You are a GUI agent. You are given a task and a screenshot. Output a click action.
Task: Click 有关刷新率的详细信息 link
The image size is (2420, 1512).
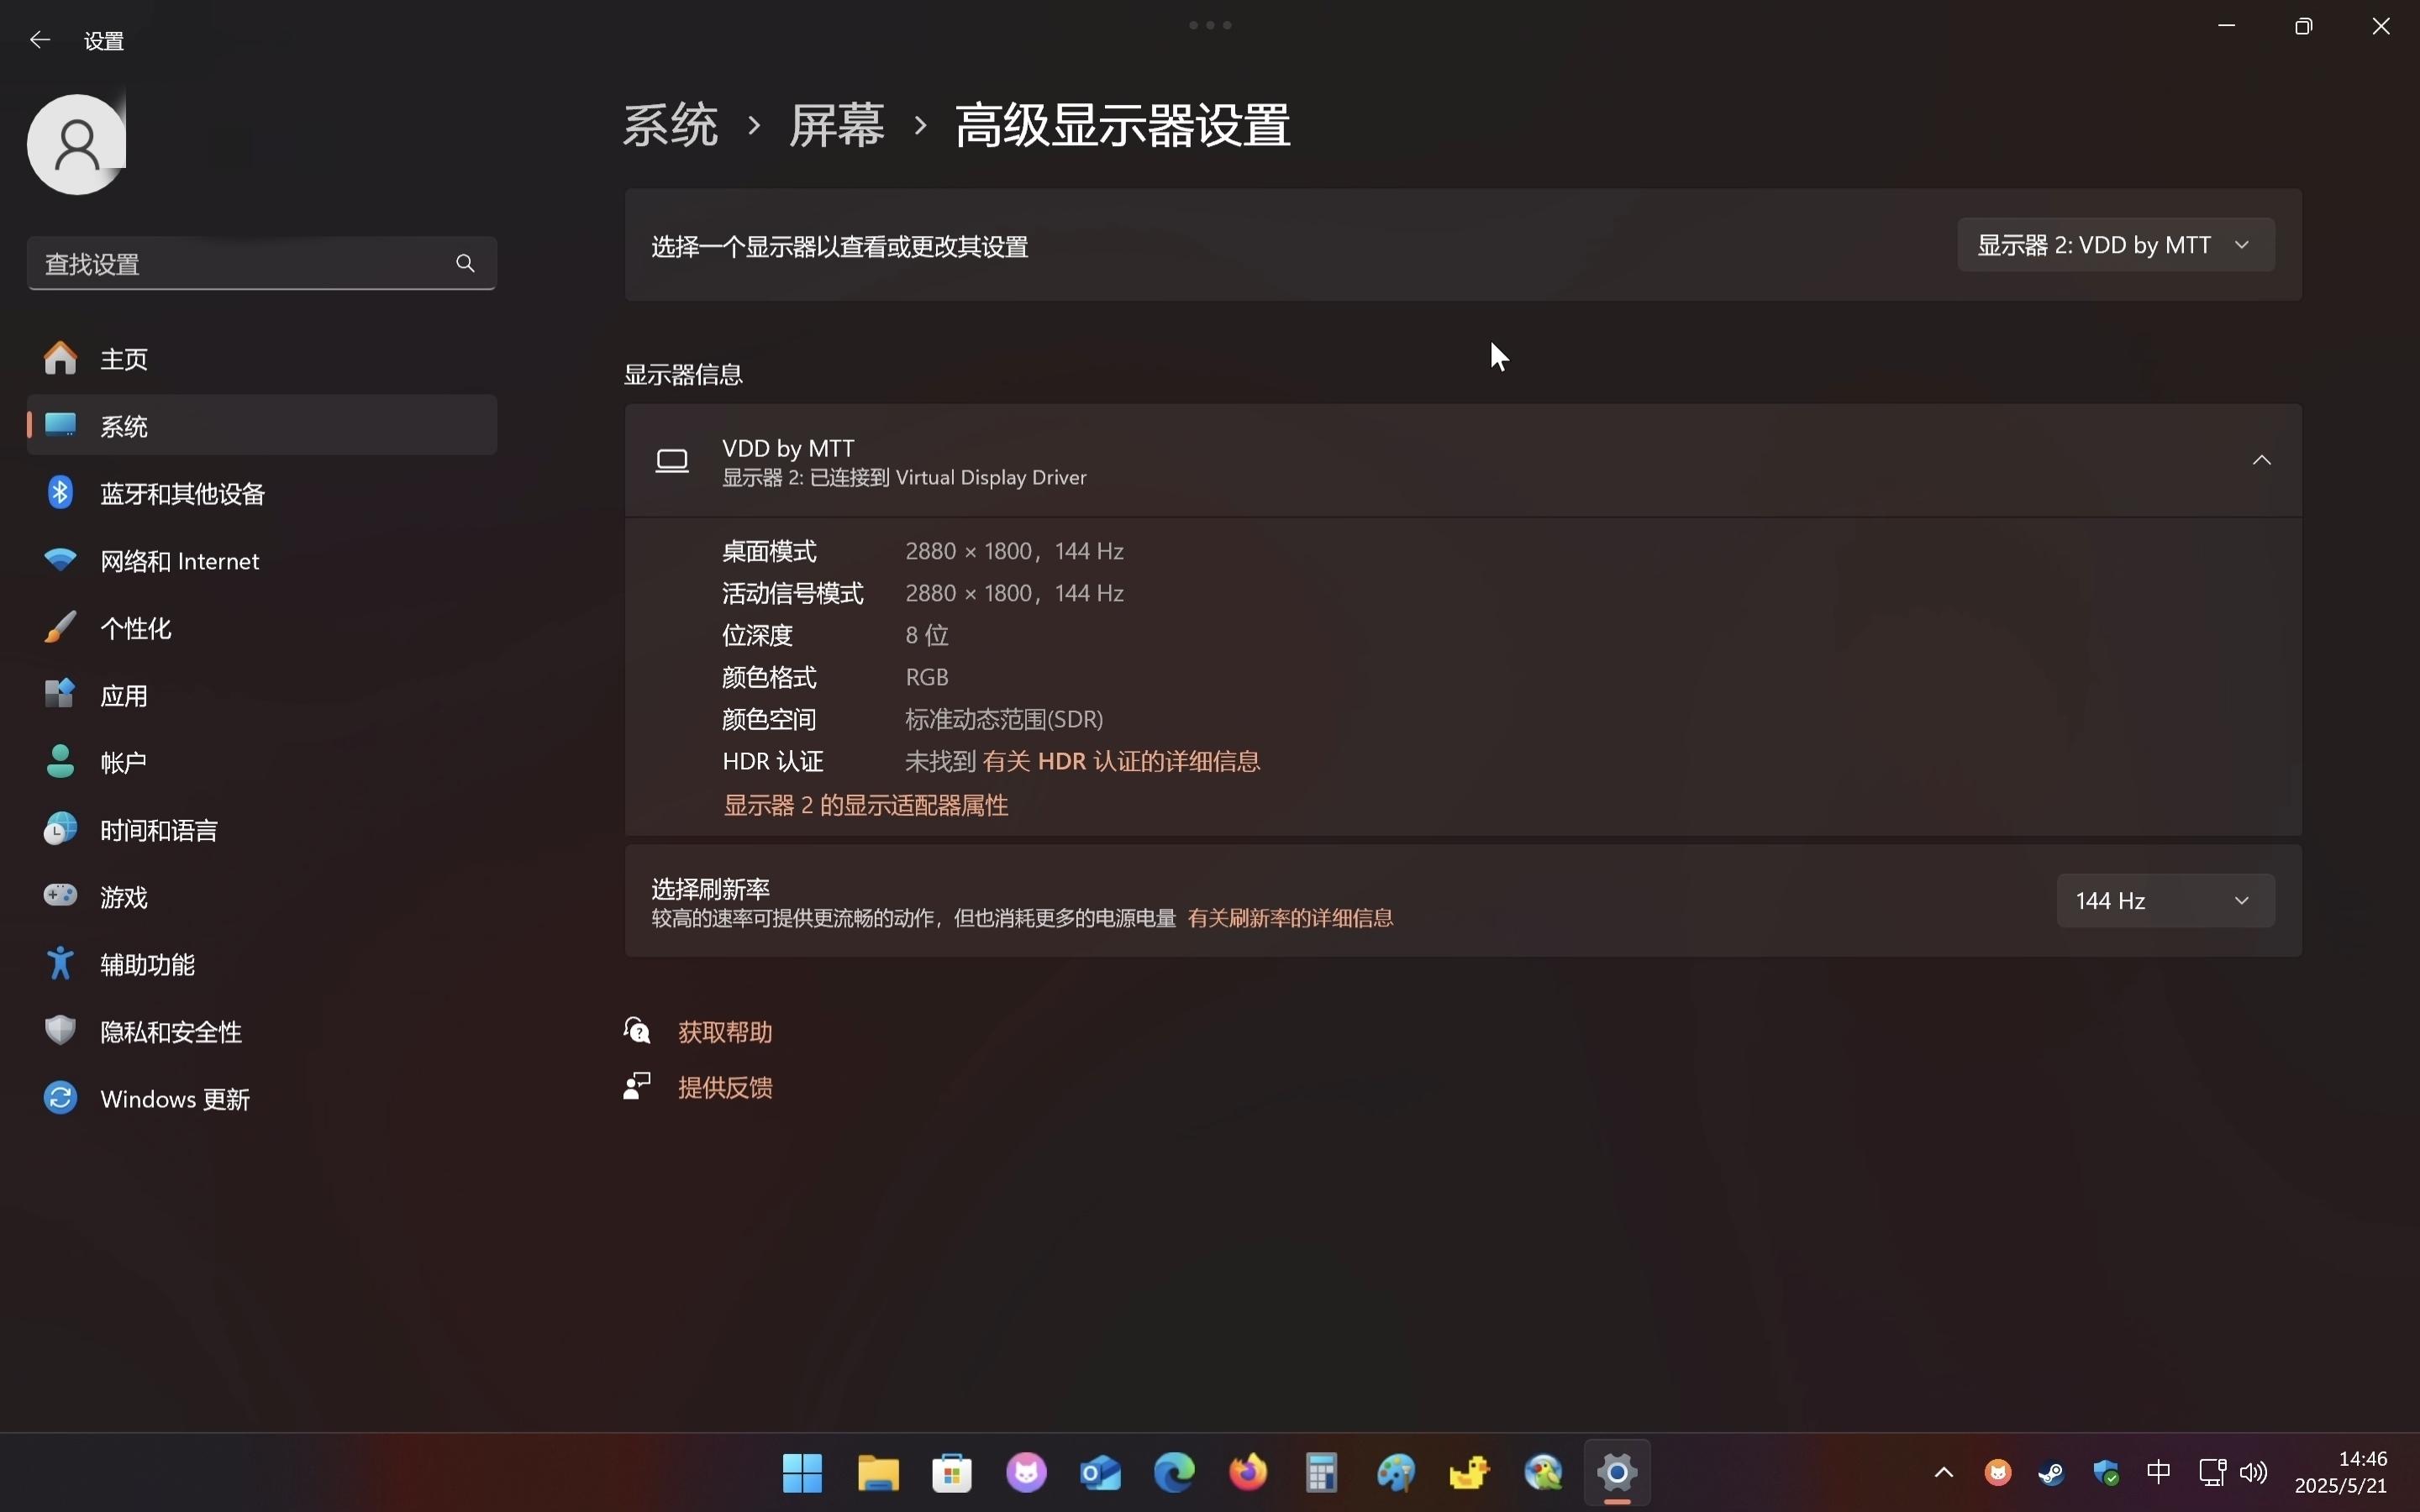(1290, 918)
